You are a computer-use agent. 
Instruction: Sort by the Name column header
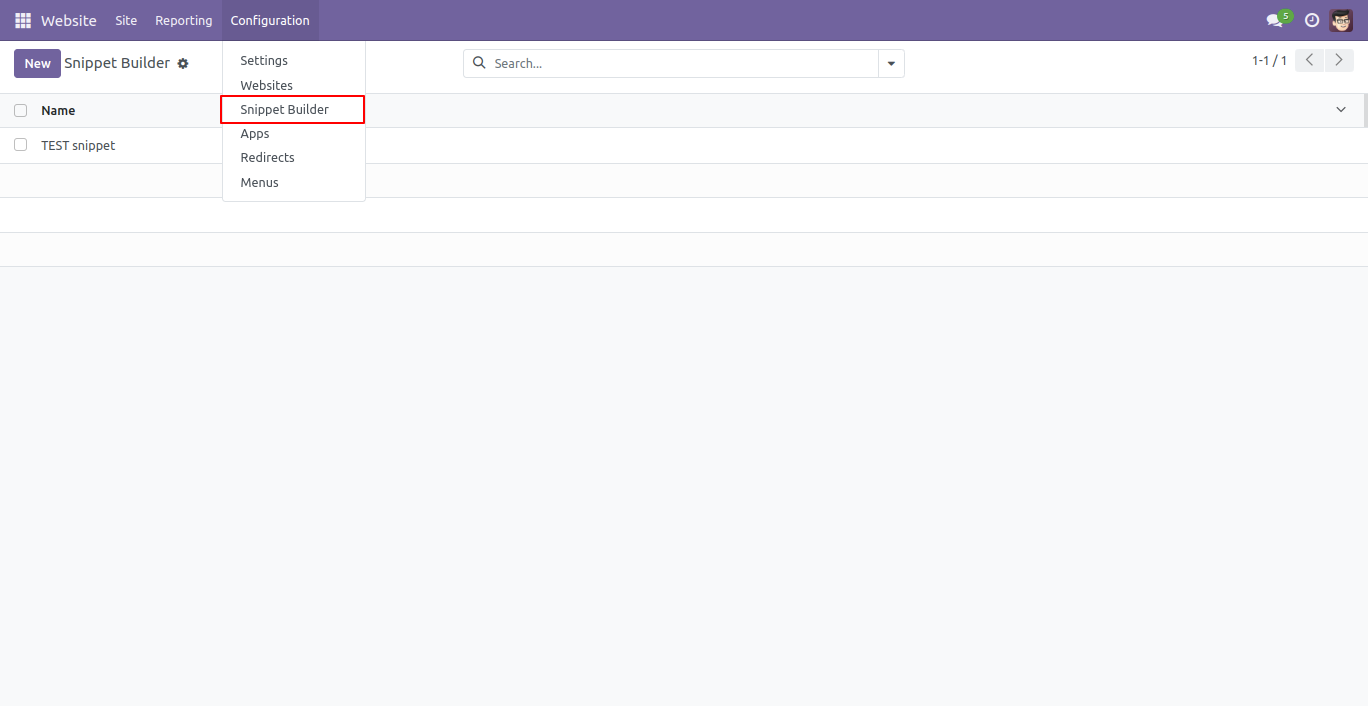(58, 110)
